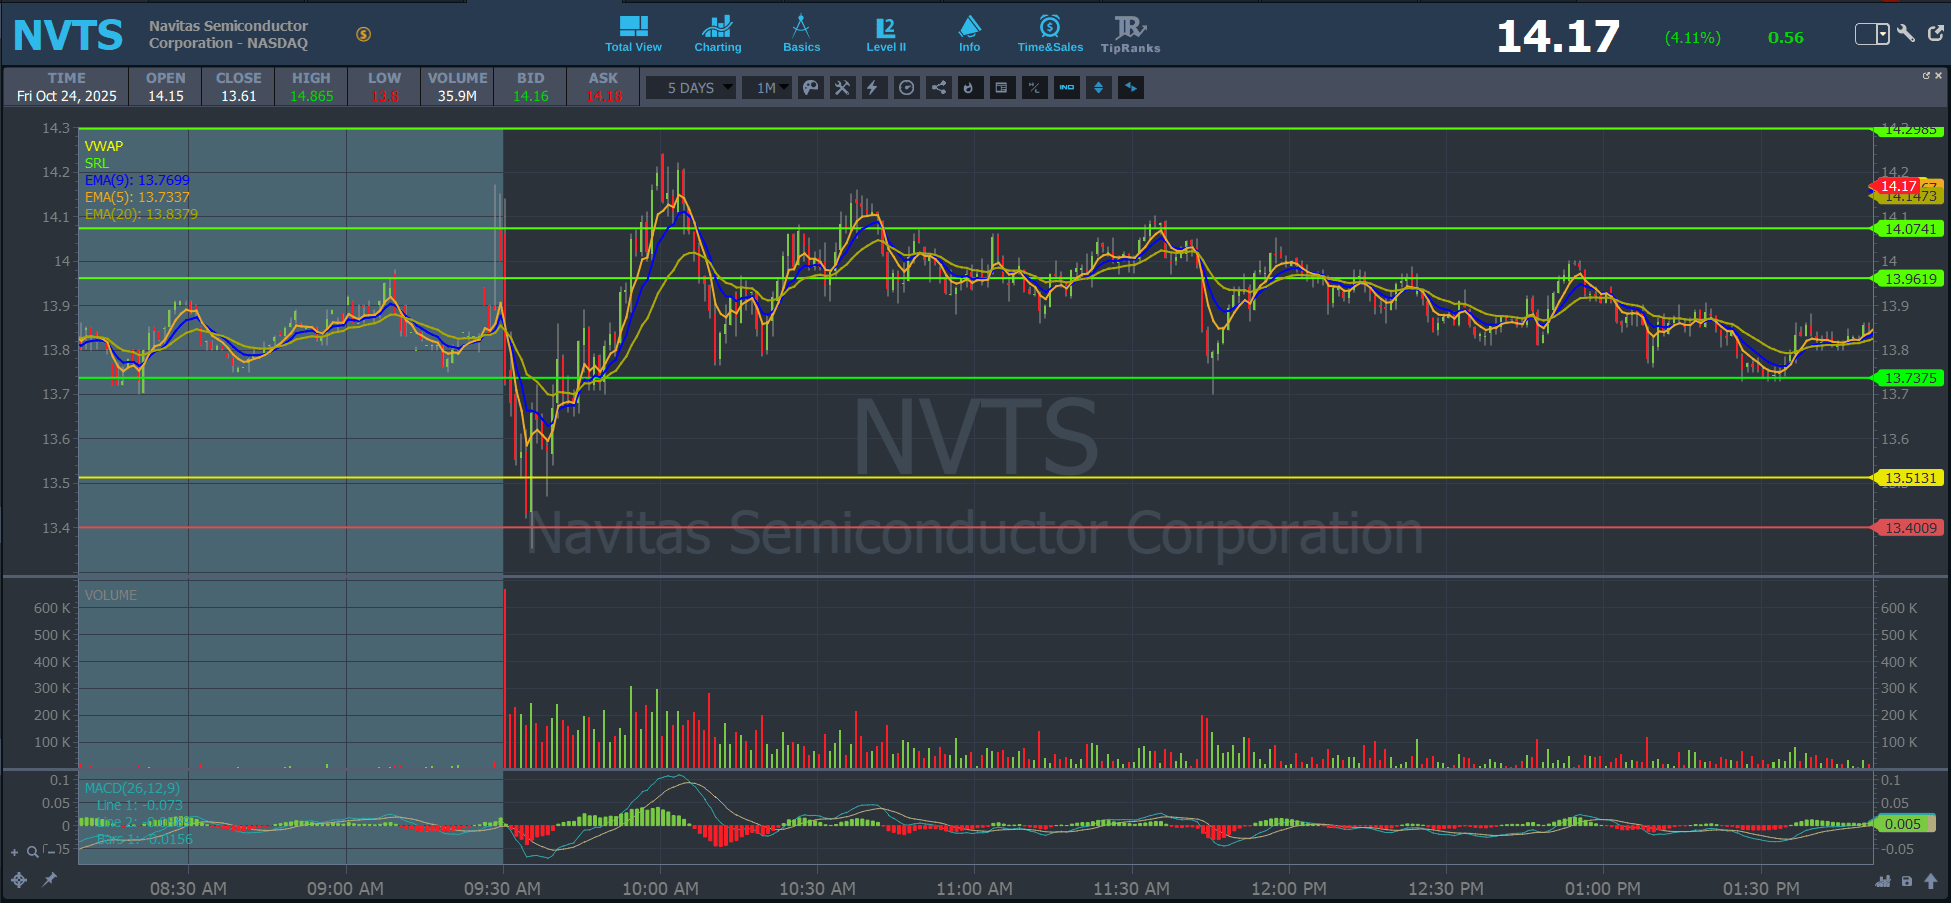Click the red 14.17 current price tag
The height and width of the screenshot is (903, 1951).
tap(1896, 186)
